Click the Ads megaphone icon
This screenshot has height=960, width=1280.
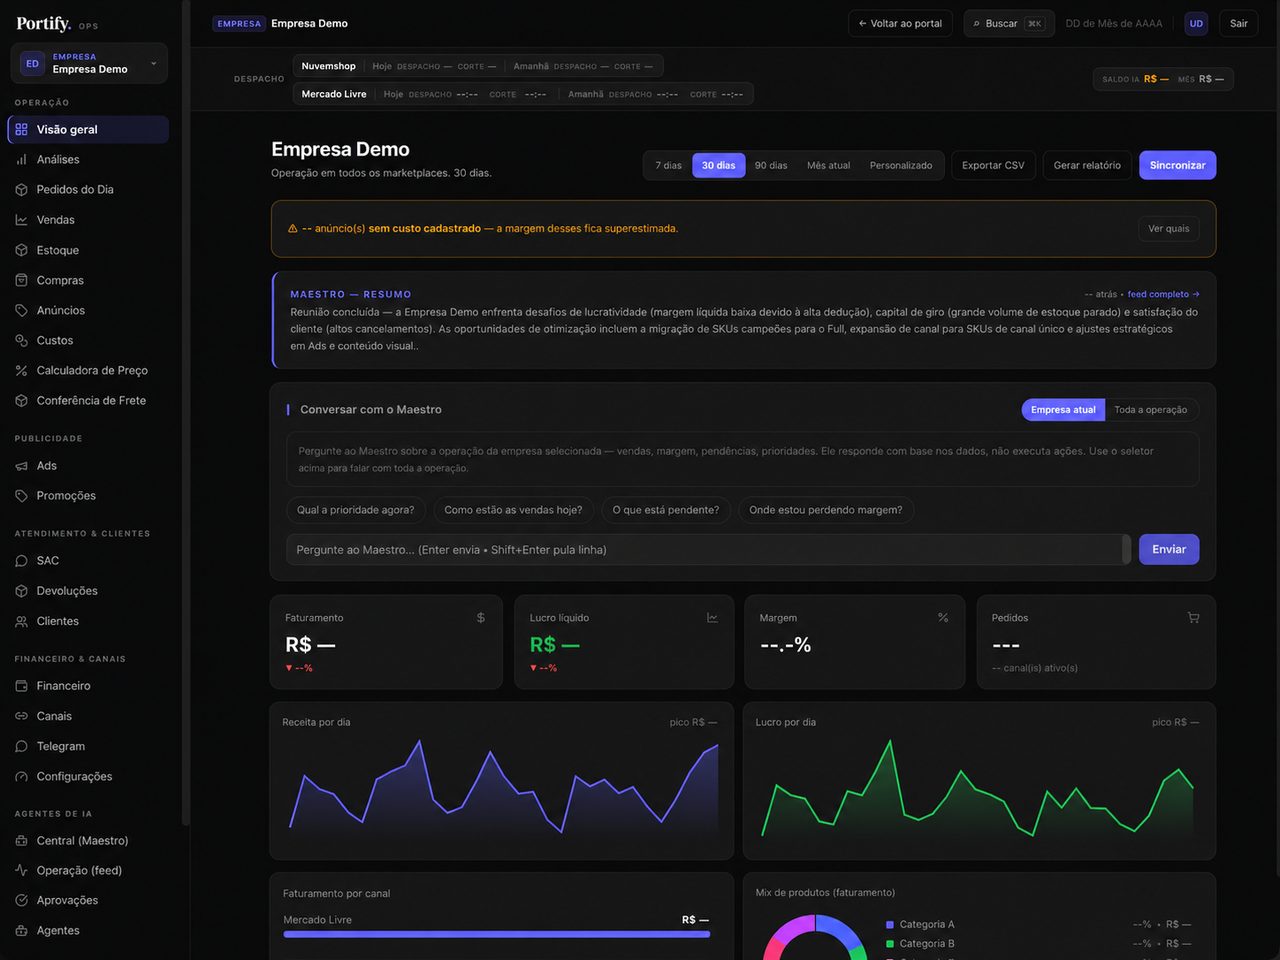(x=21, y=466)
